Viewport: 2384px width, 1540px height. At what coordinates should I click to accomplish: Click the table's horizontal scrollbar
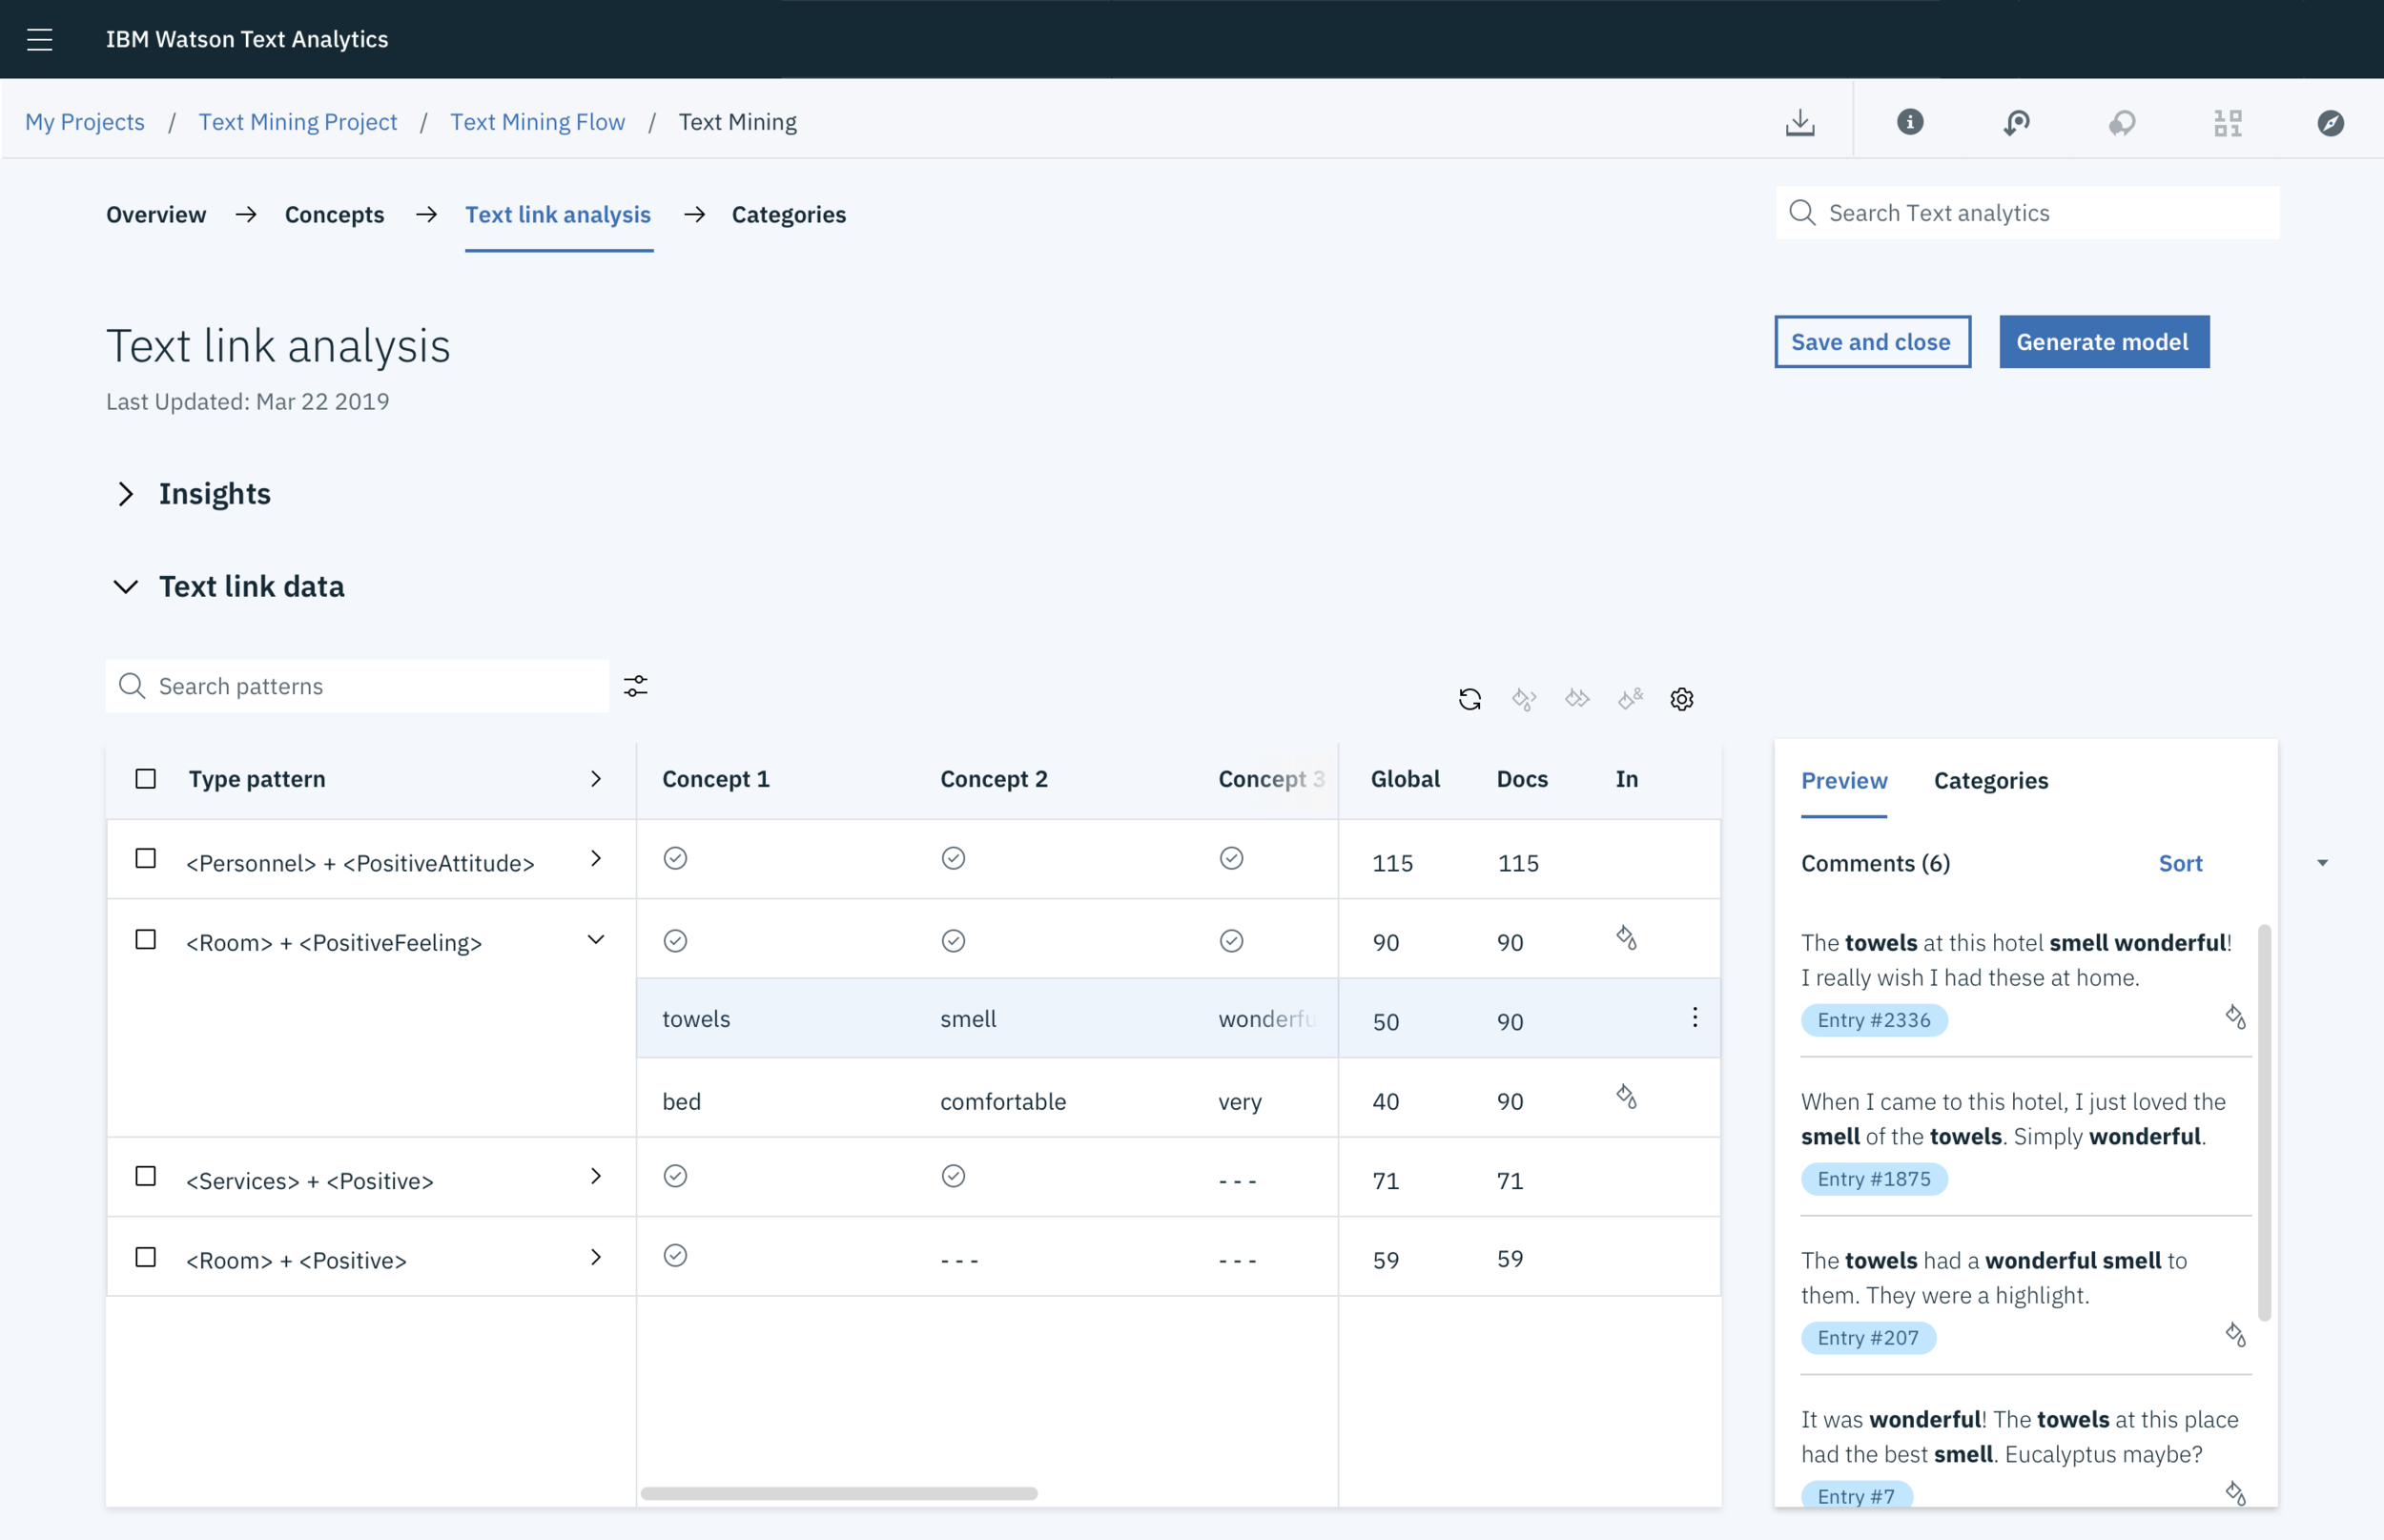(838, 1493)
